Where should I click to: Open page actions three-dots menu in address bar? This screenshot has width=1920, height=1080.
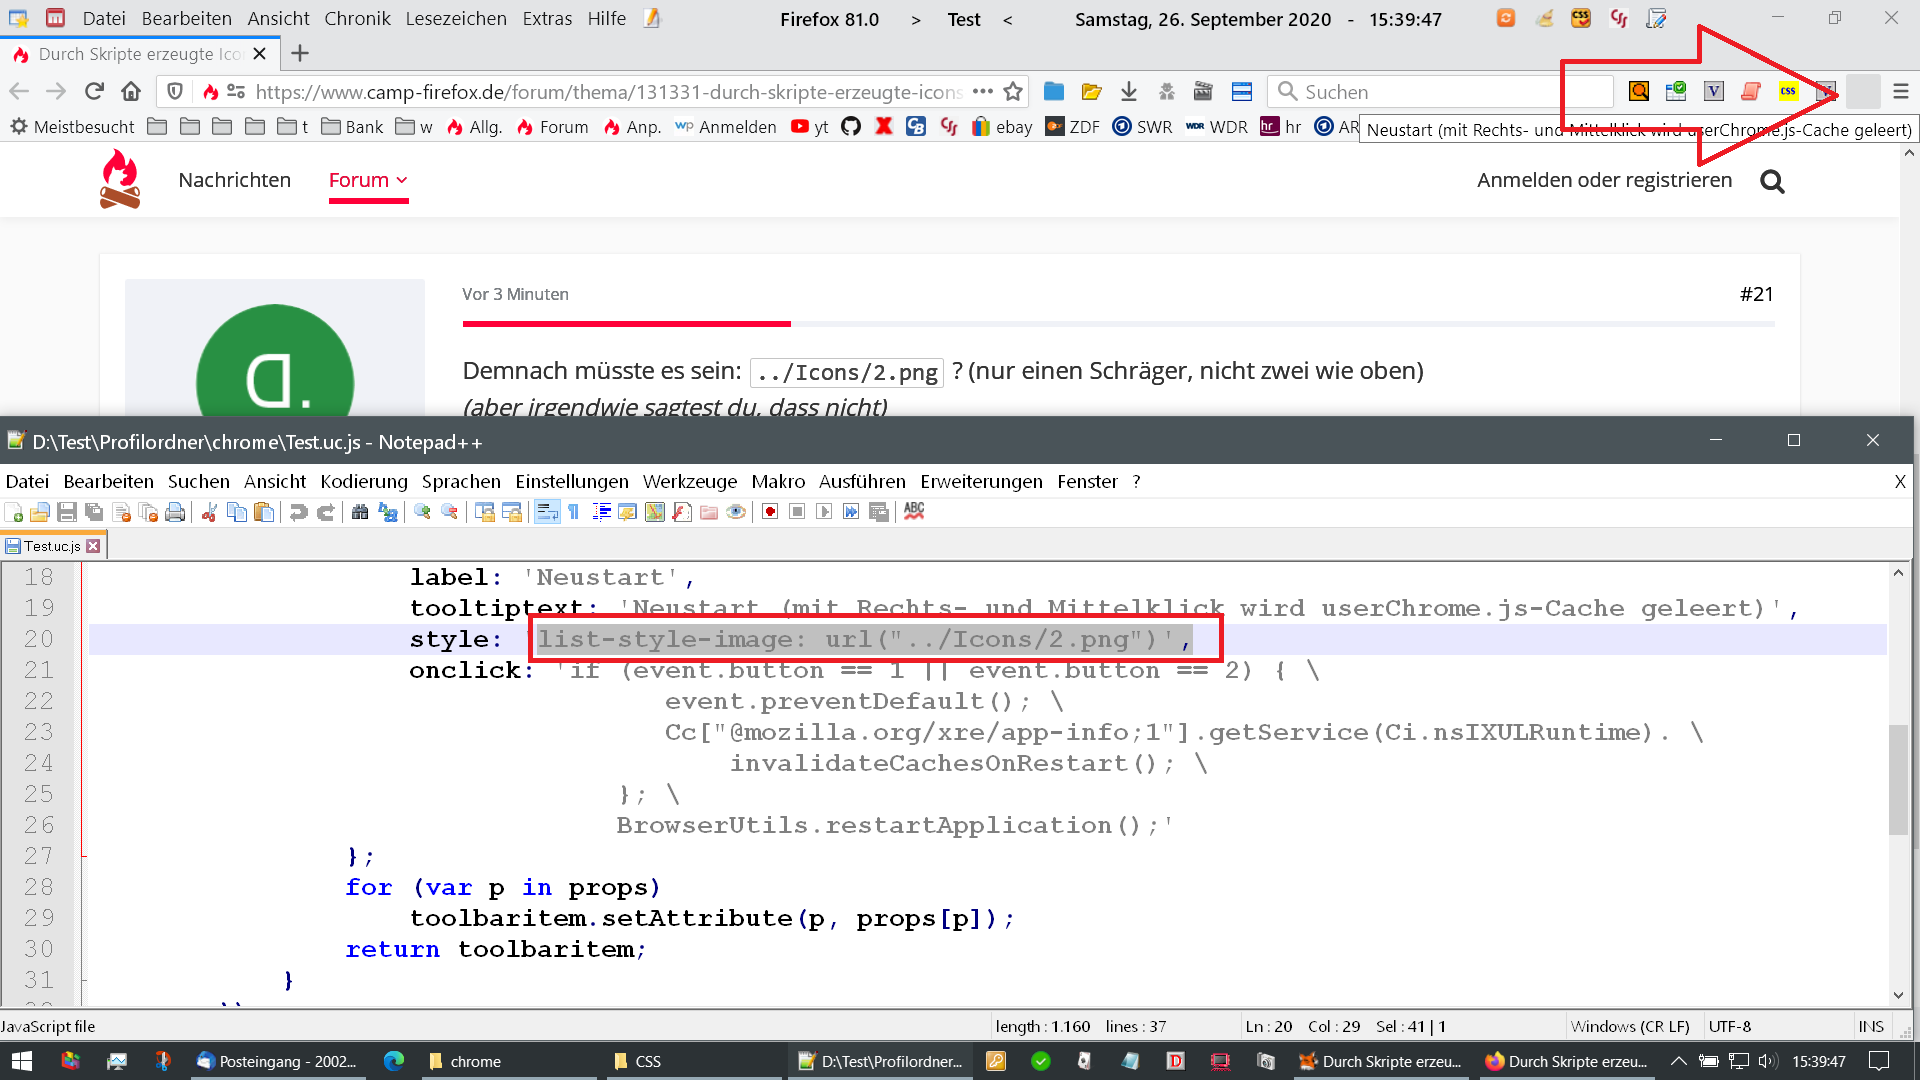[982, 92]
